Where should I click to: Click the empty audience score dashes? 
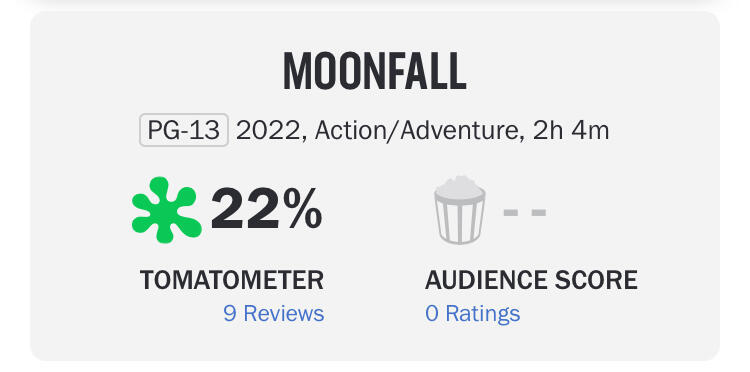525,212
